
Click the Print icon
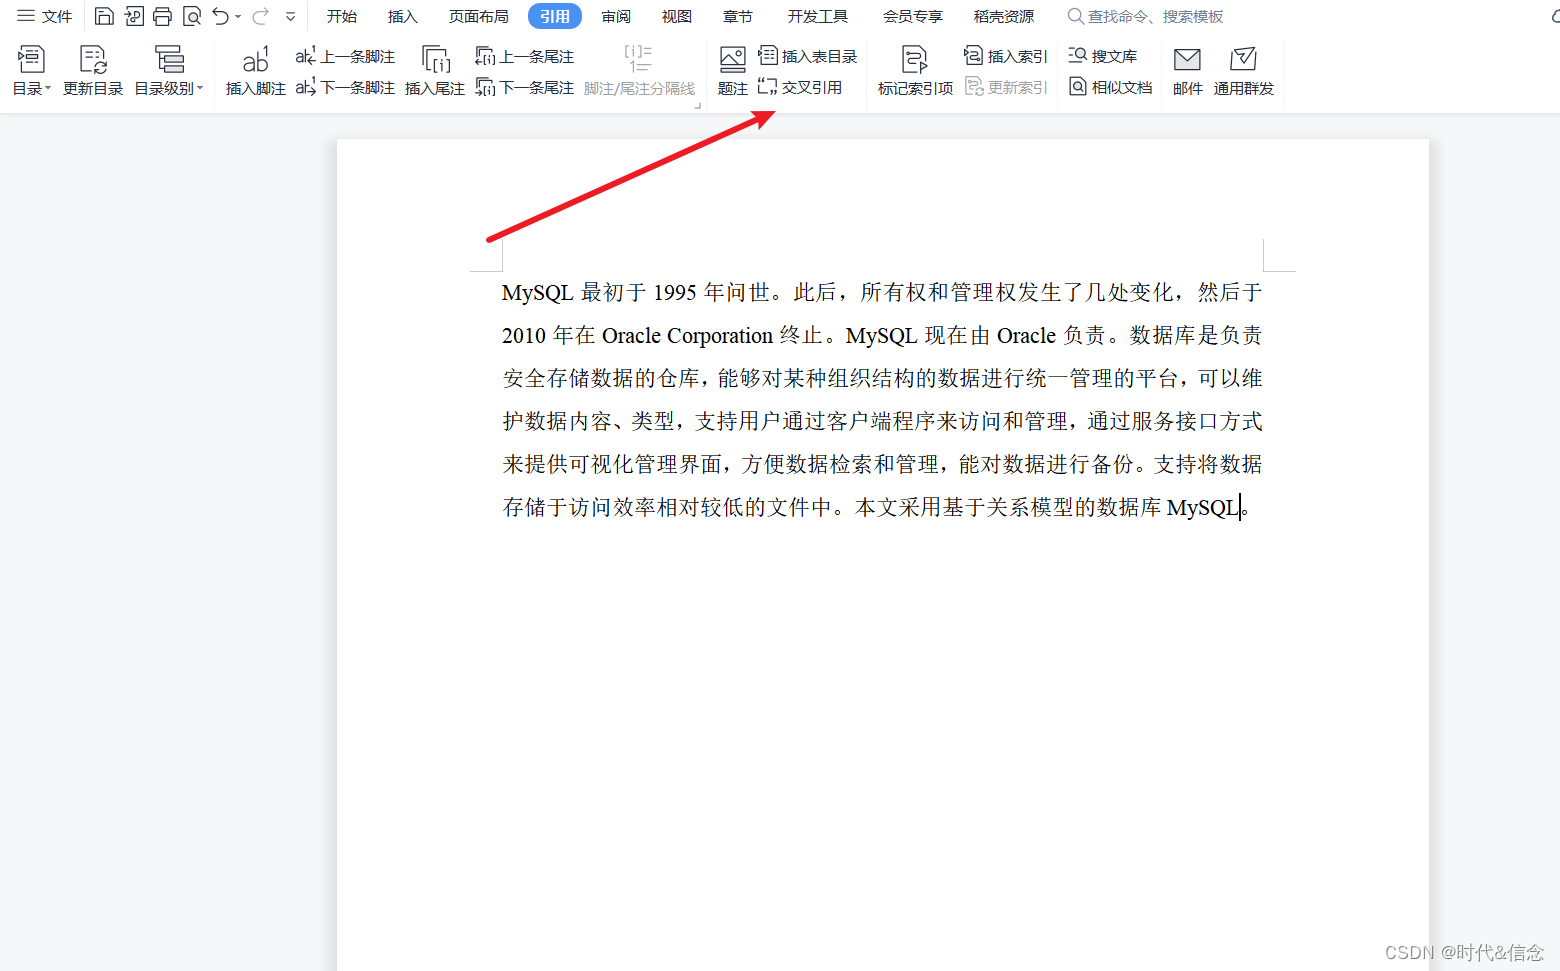coord(162,16)
